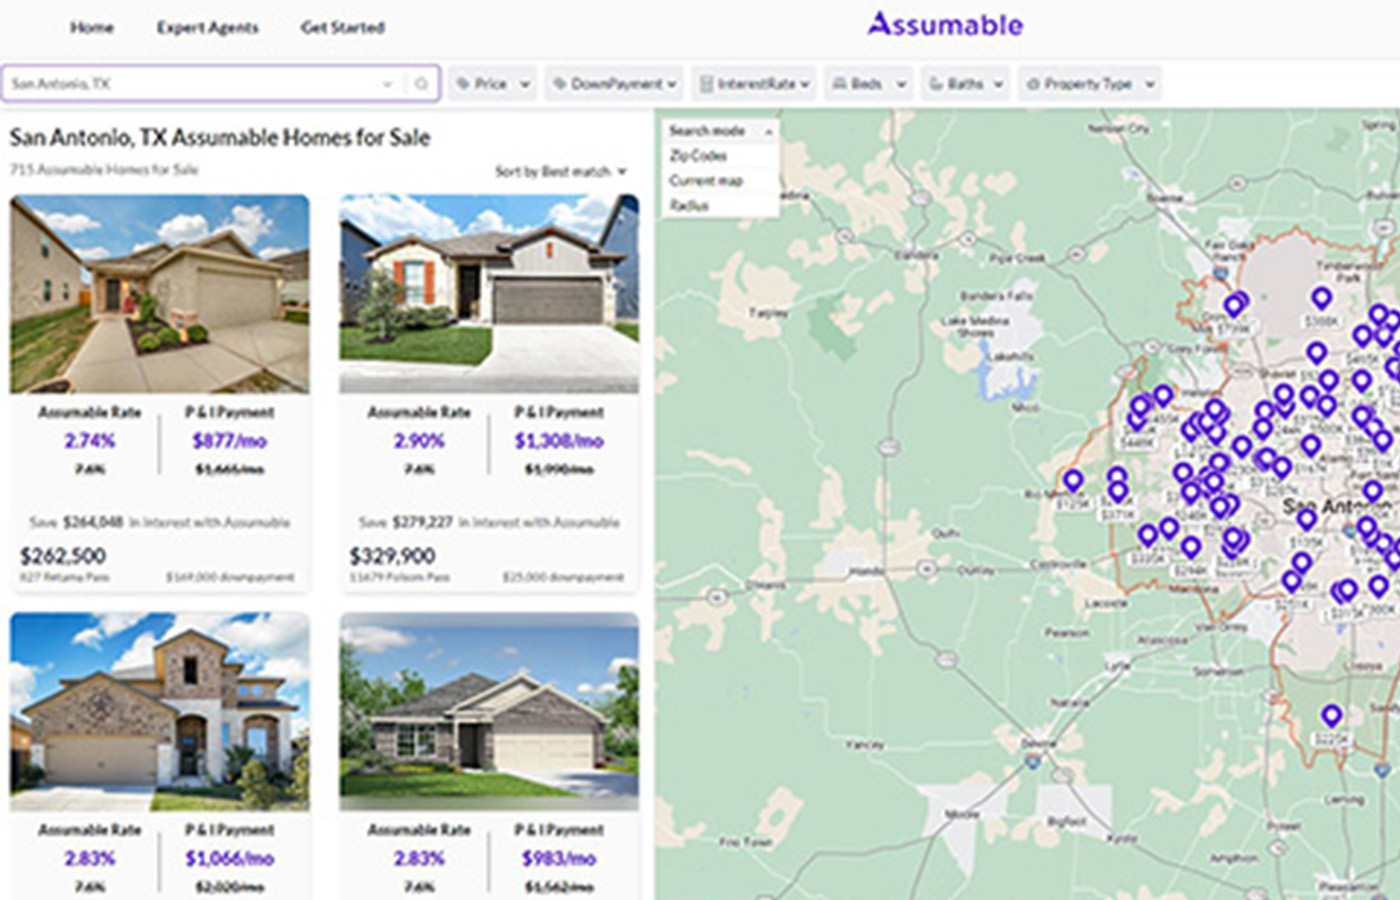1400x900 pixels.
Task: Open the $262,500 listing photo
Action: [160, 294]
